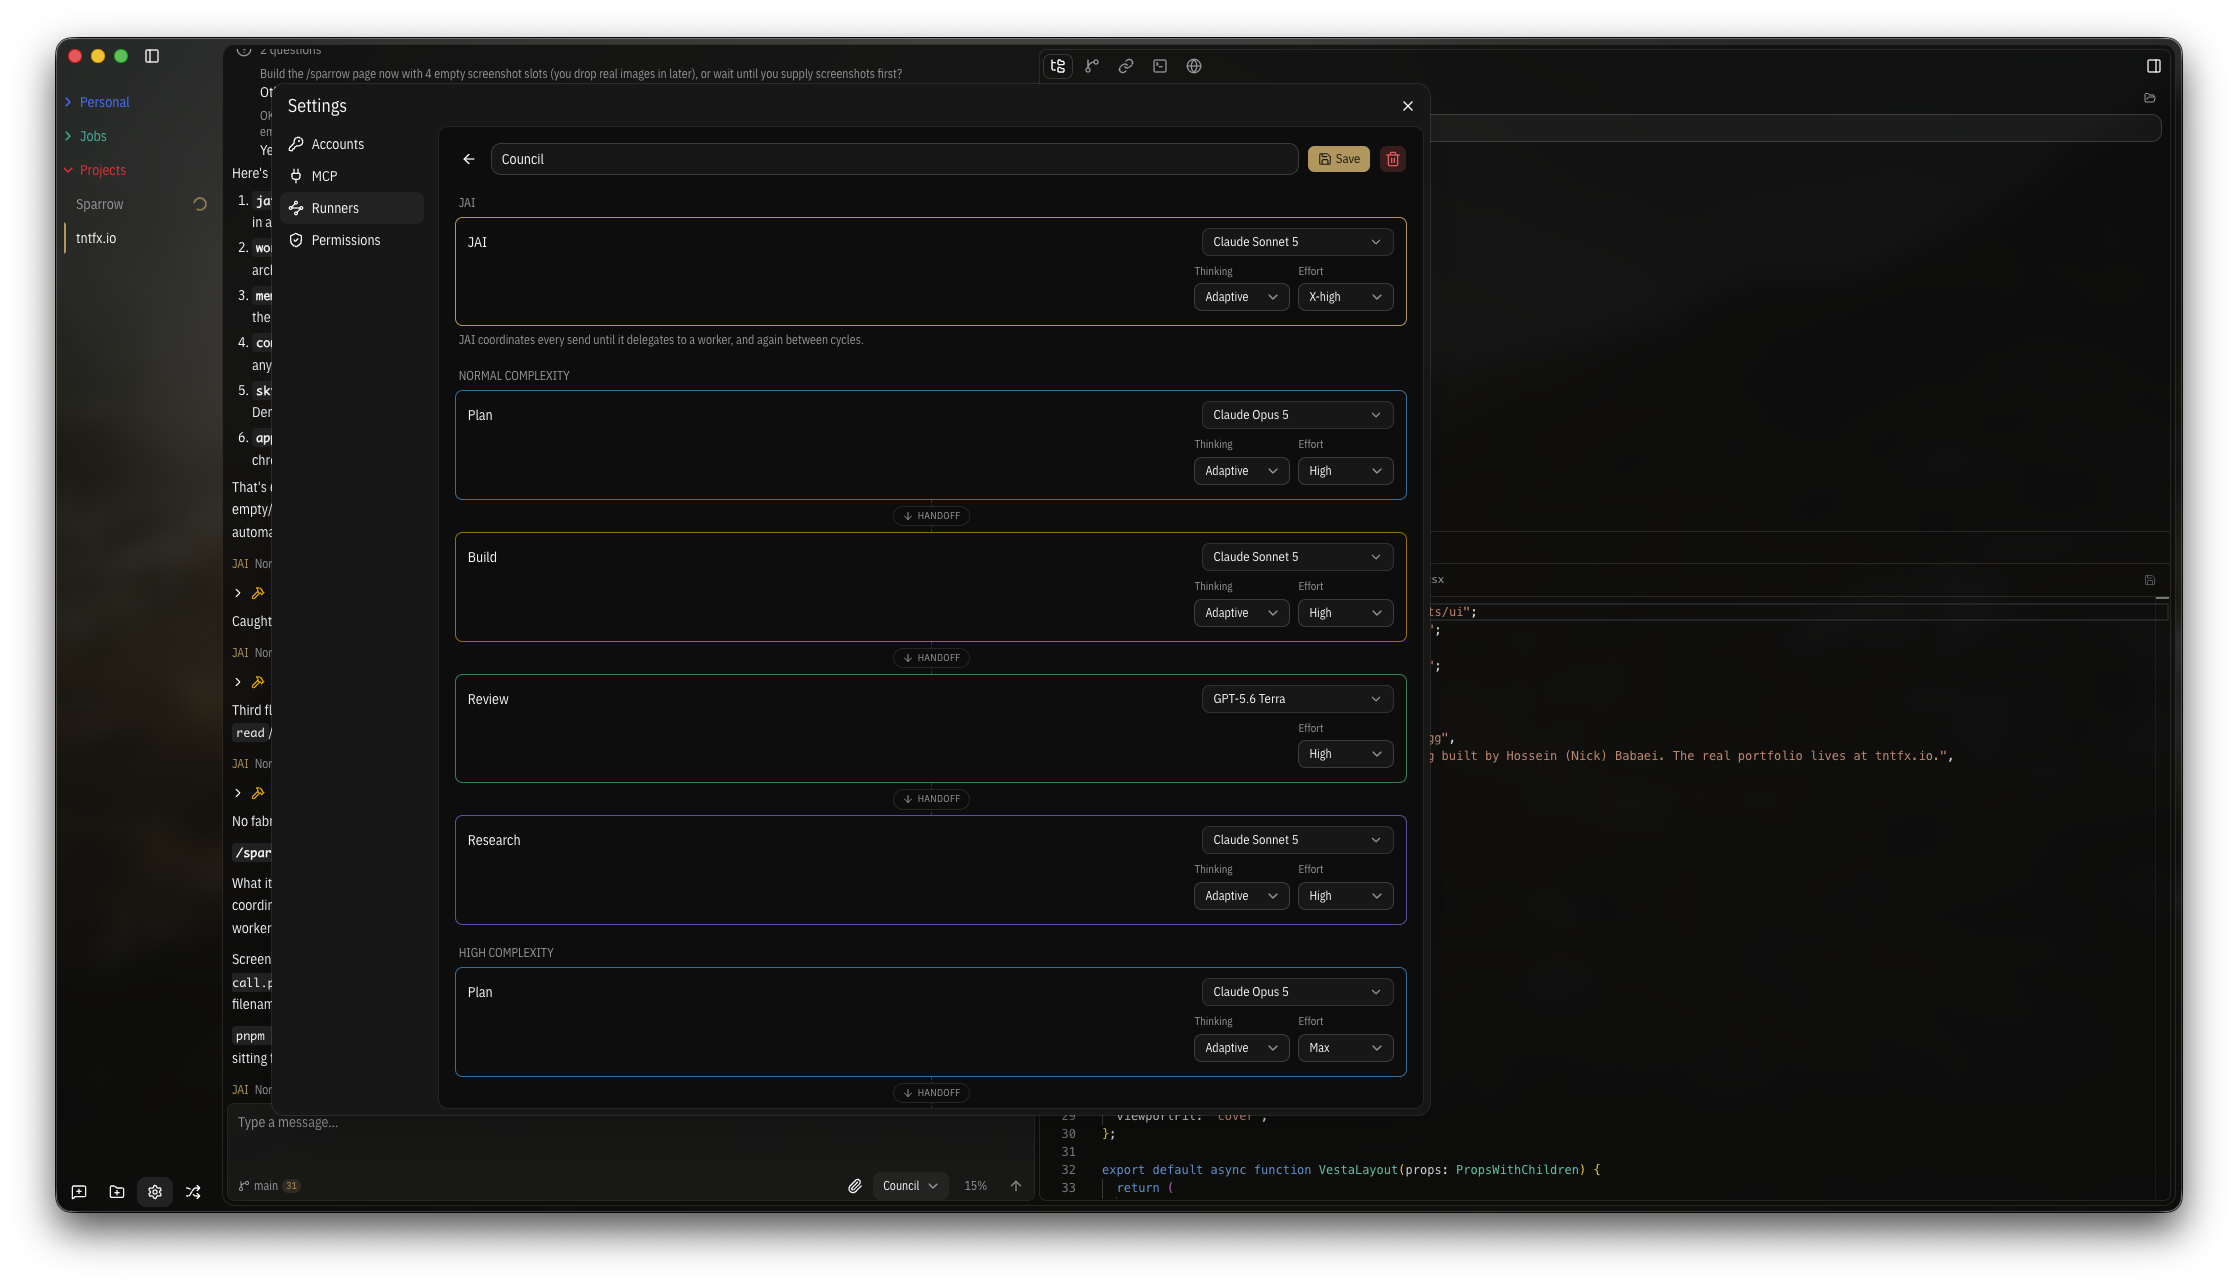Open the file tree view icon
The width and height of the screenshot is (2238, 1286).
(1058, 66)
